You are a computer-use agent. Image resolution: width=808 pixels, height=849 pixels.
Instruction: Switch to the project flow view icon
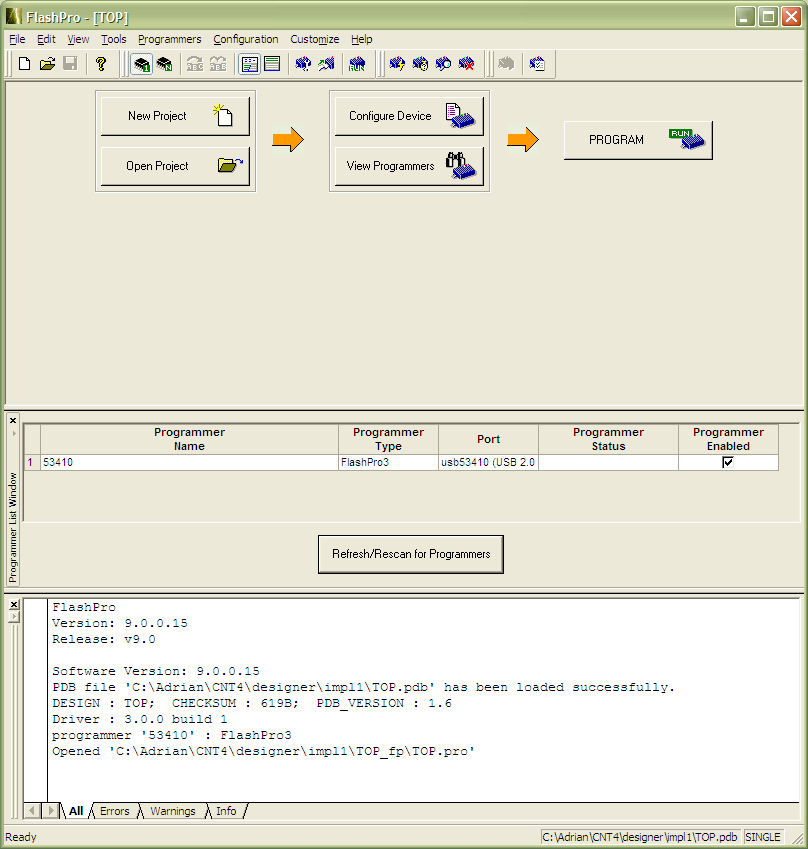click(x=249, y=64)
